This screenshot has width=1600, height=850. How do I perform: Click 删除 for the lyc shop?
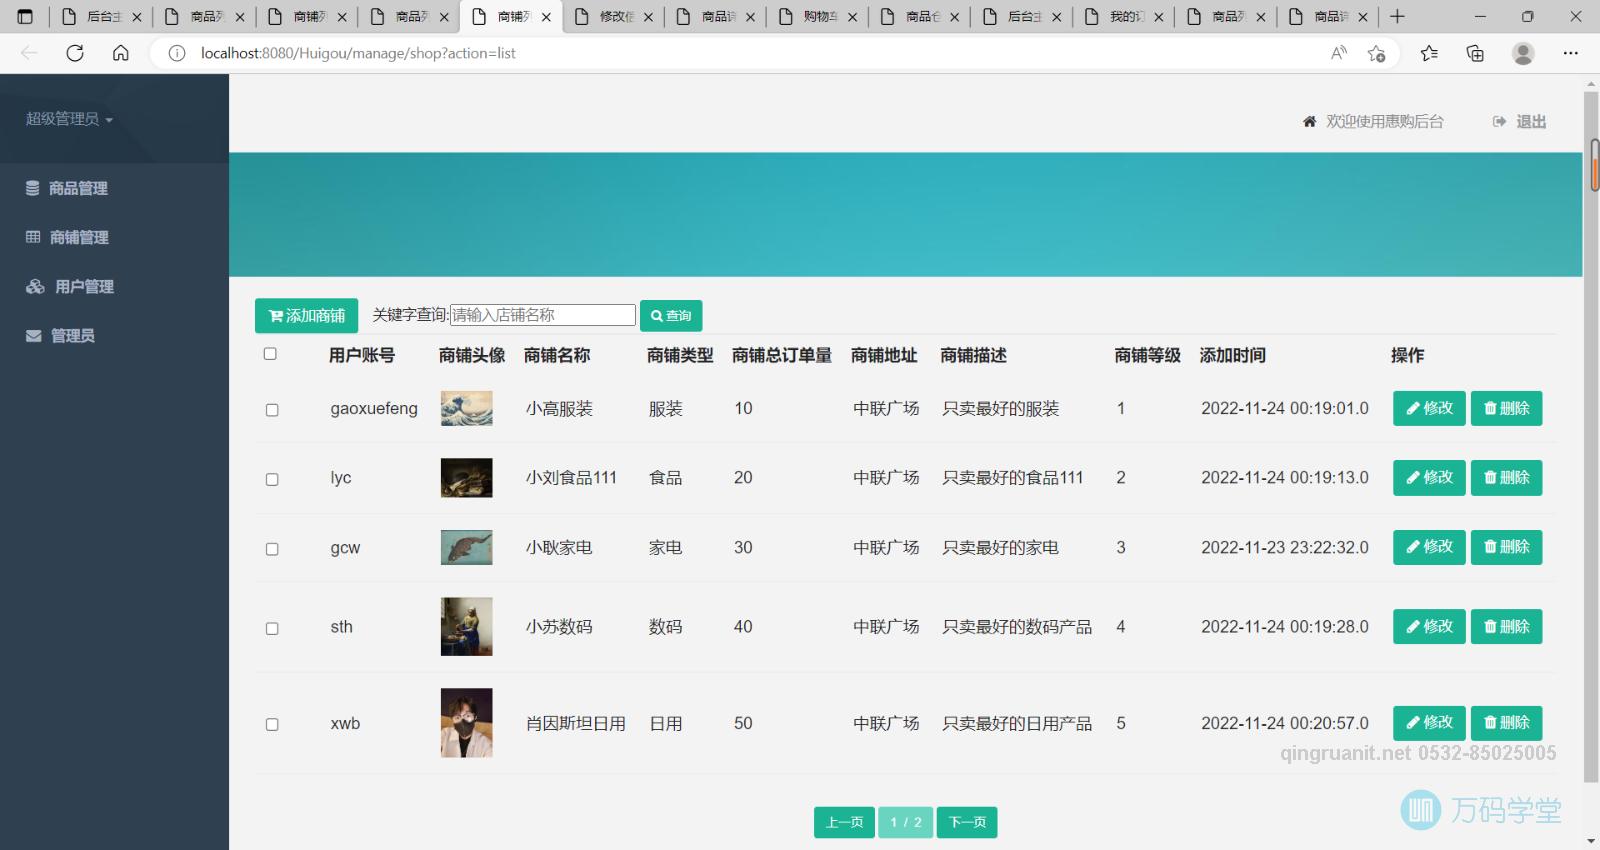1506,477
